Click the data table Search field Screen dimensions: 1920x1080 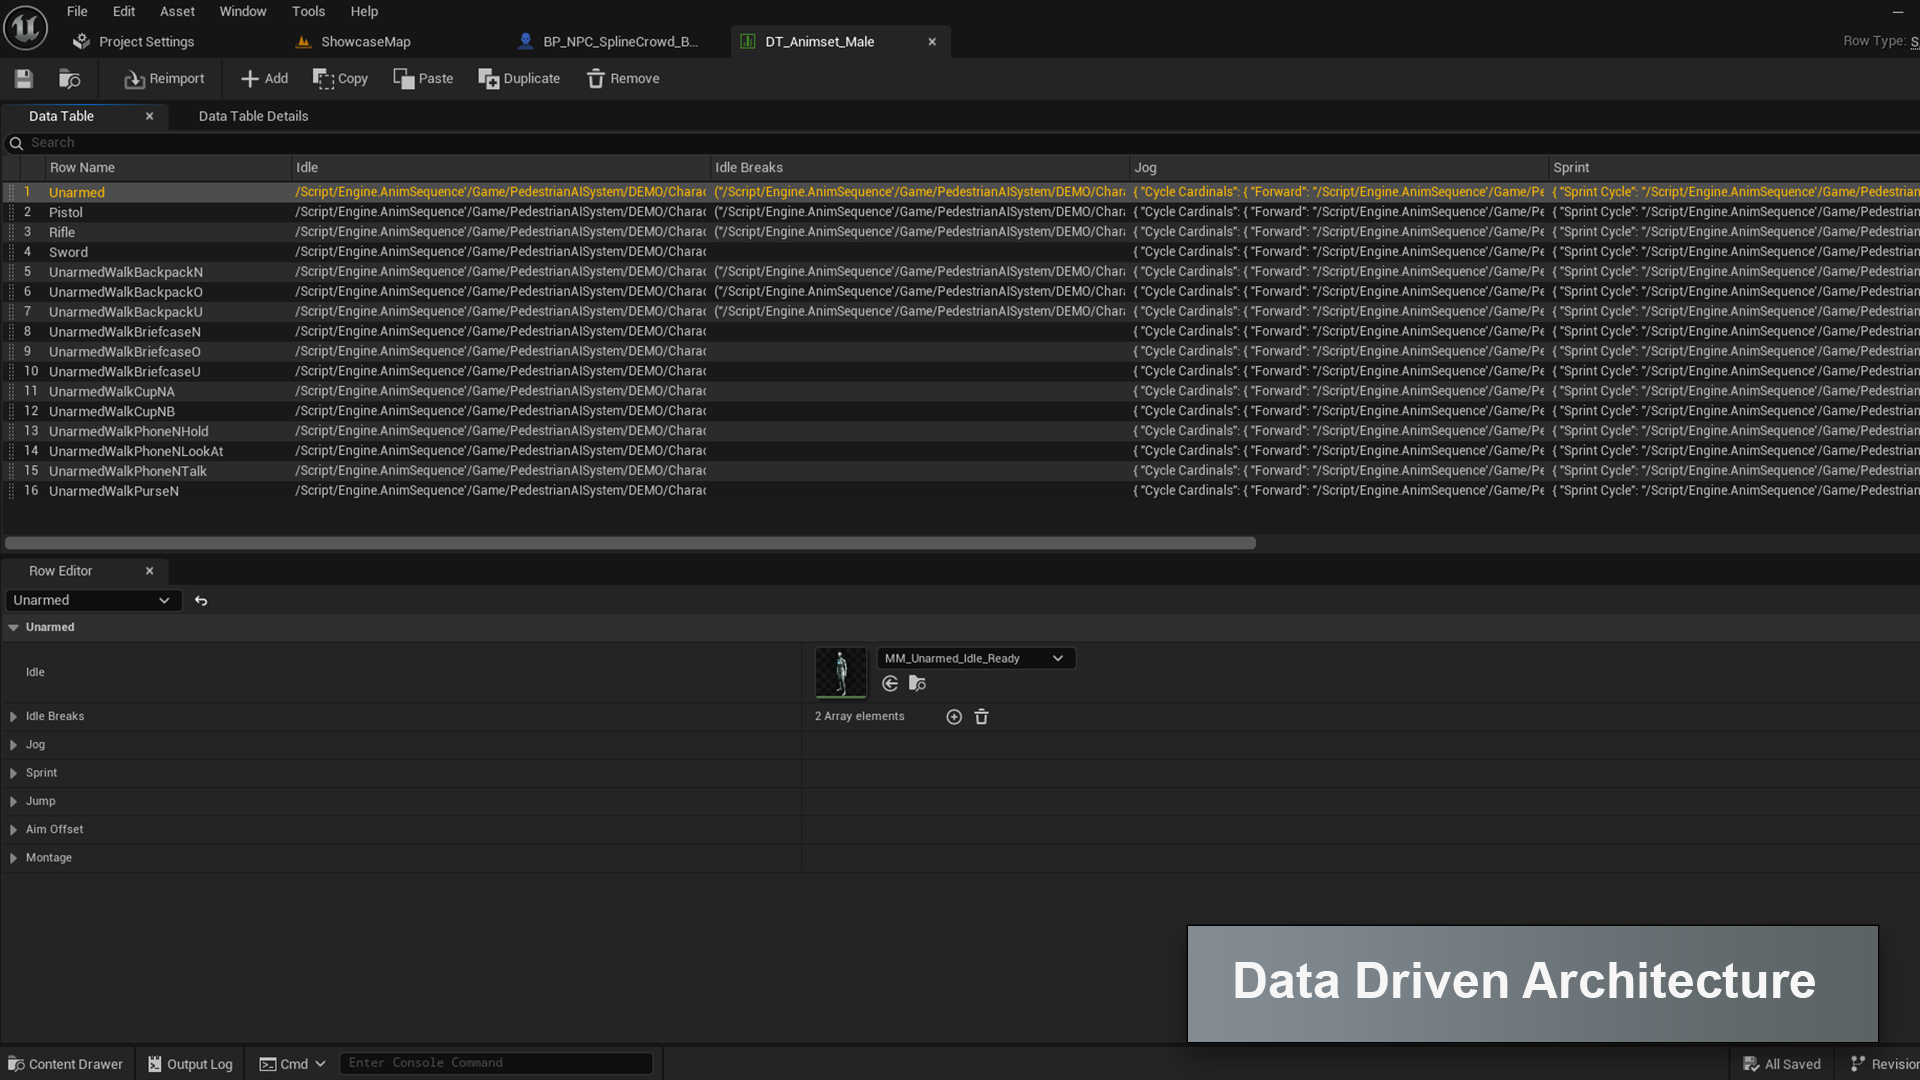click(500, 143)
